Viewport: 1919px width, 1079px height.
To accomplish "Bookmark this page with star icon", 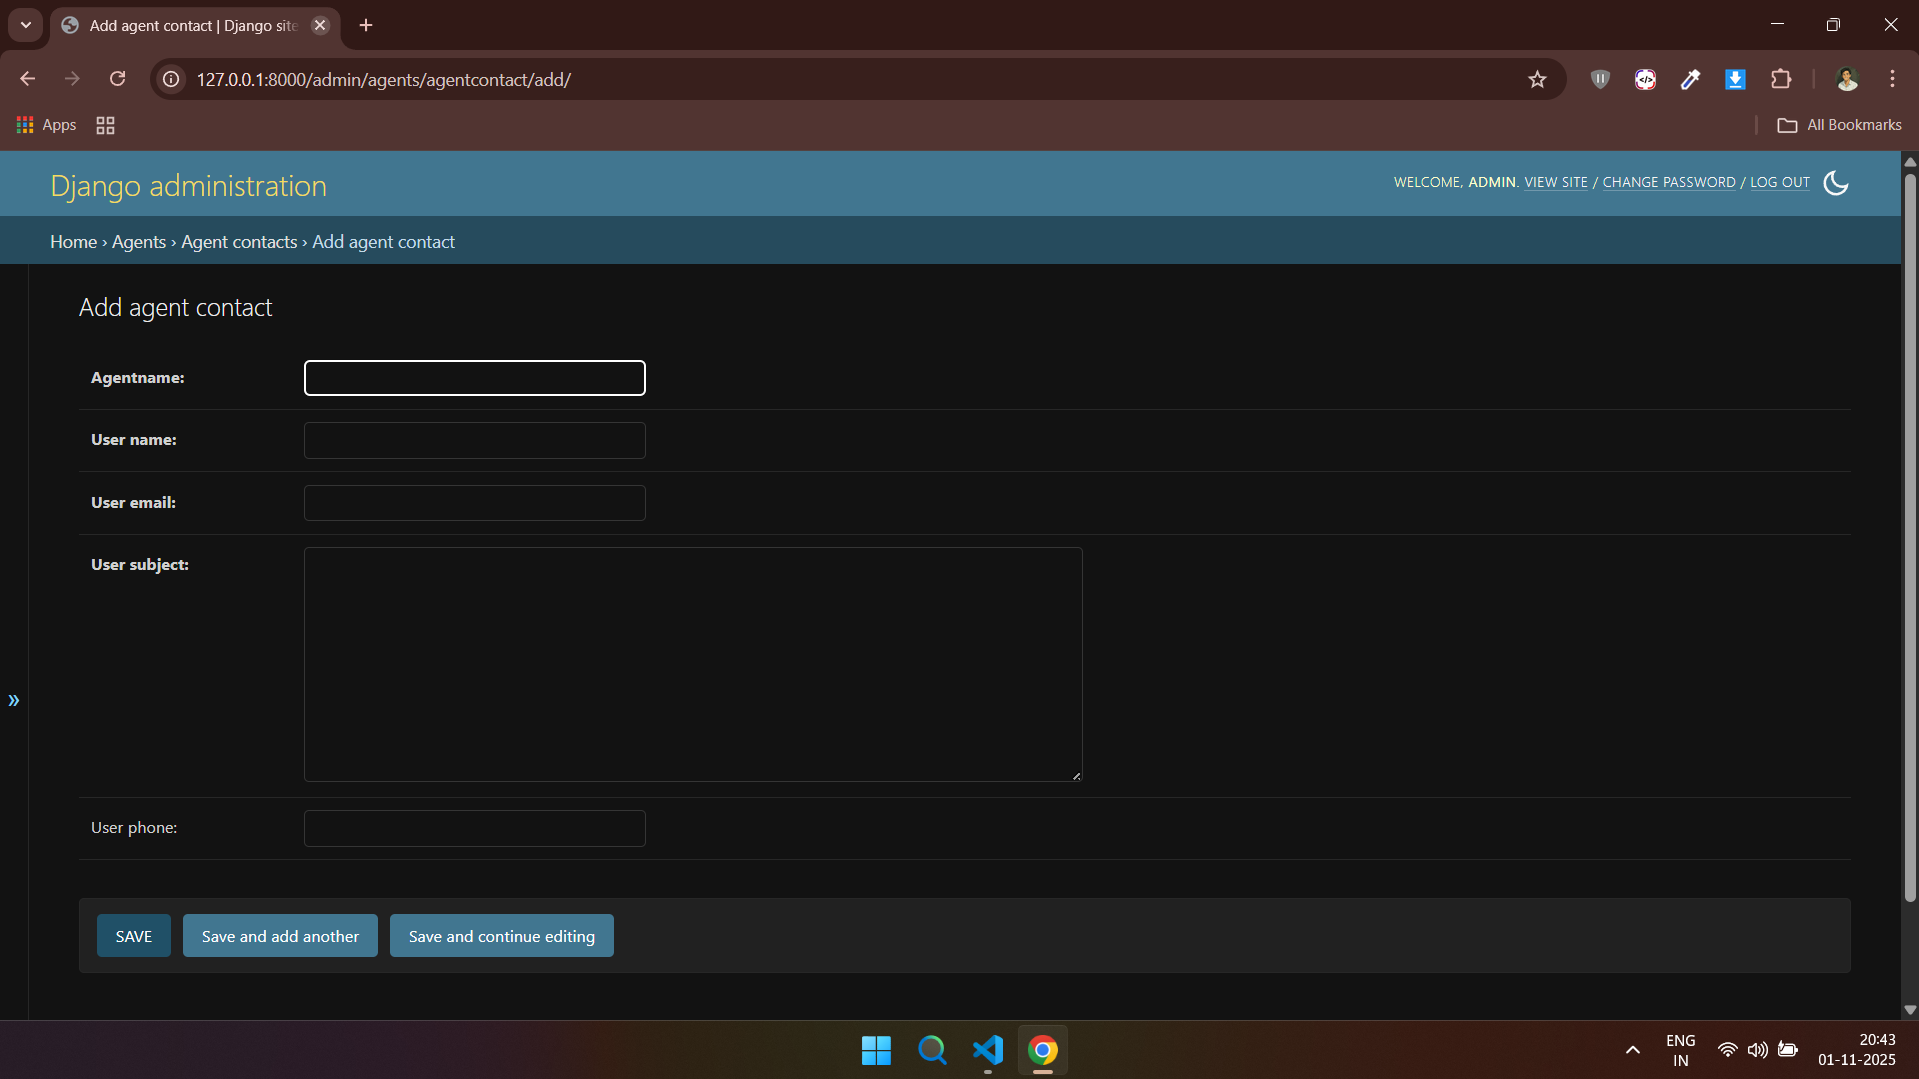I will coord(1537,79).
